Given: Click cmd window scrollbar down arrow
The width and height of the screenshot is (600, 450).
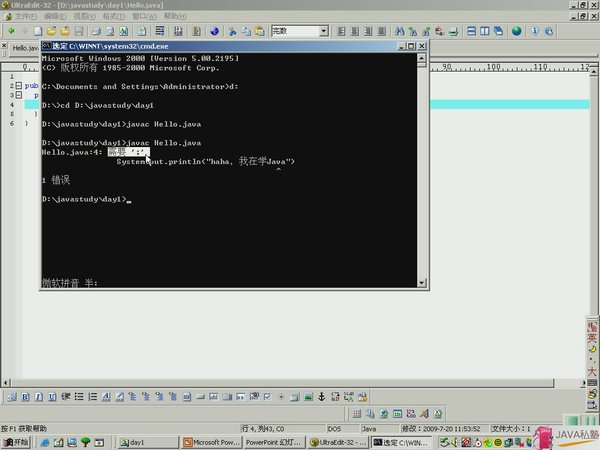Looking at the screenshot, I should [421, 283].
